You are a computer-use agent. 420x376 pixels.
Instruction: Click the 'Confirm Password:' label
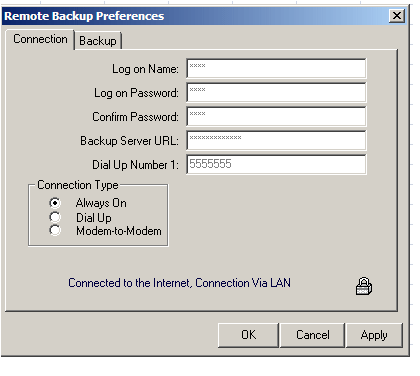coord(135,117)
